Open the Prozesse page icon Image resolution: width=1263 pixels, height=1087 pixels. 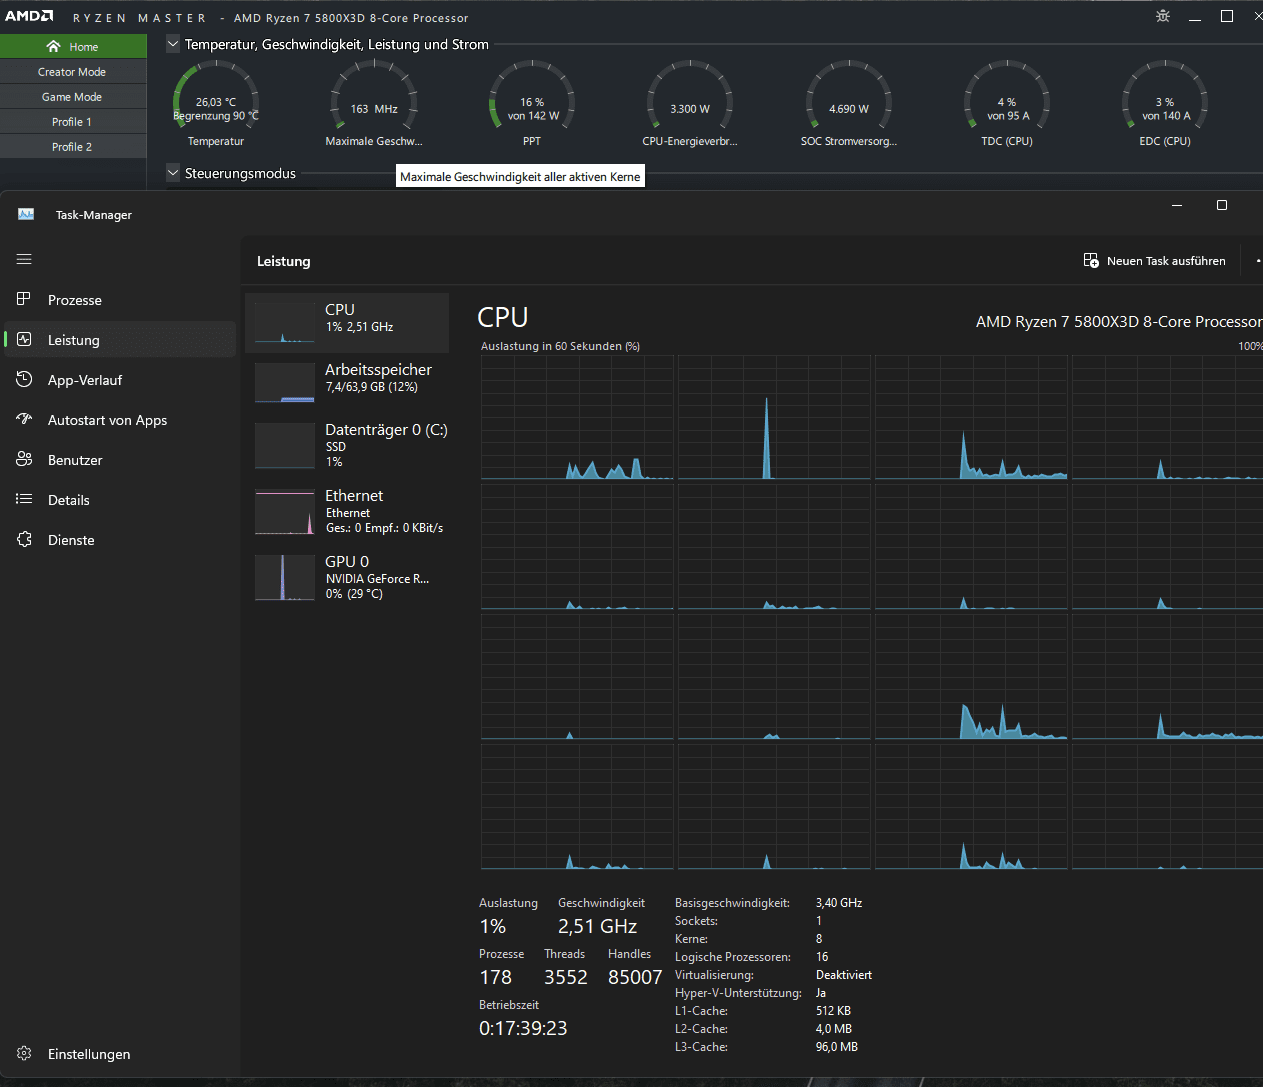pos(24,299)
